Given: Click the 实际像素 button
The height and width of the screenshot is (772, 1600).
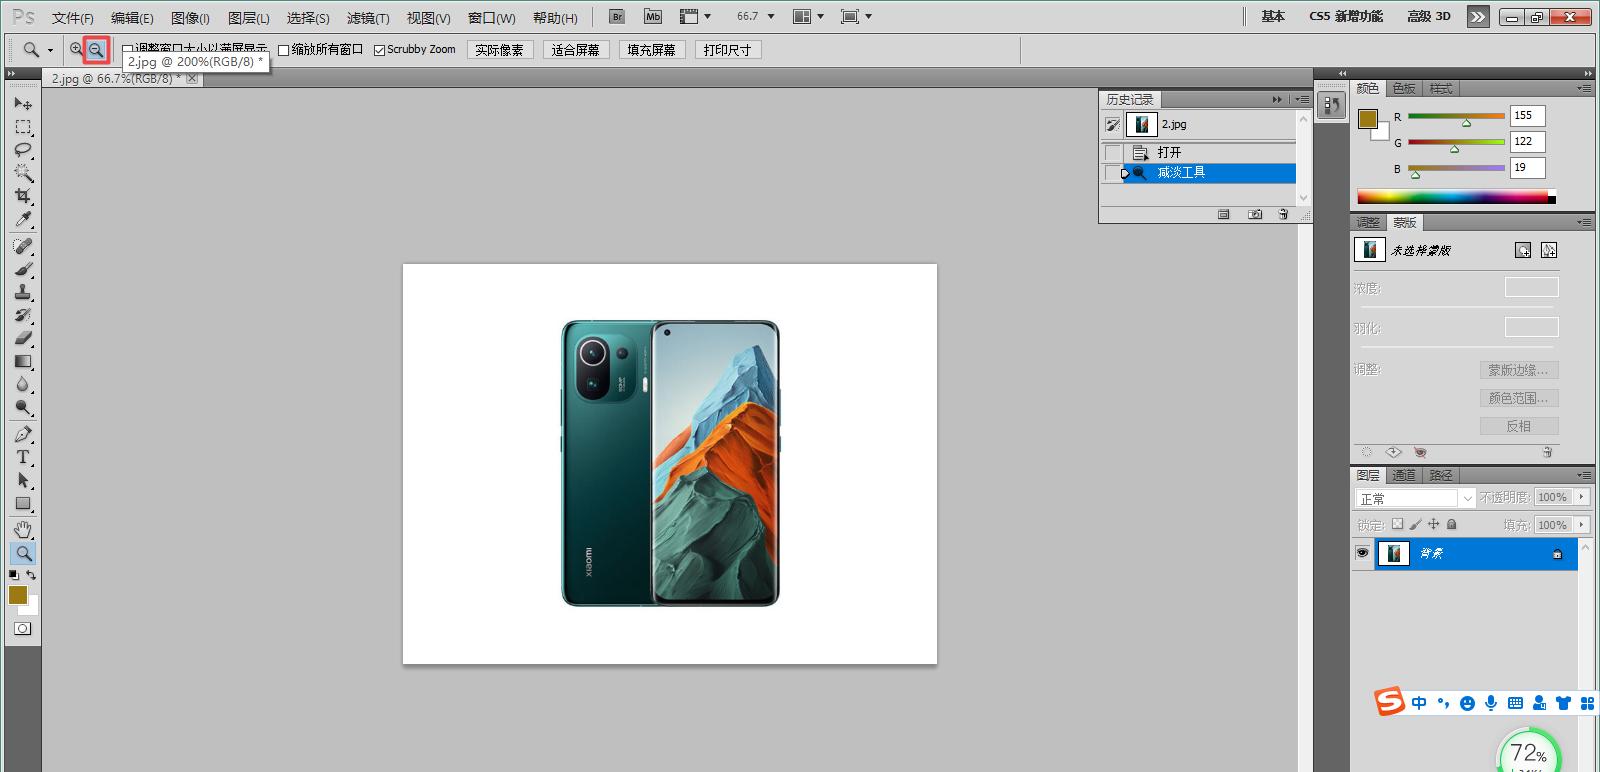Looking at the screenshot, I should [x=499, y=50].
